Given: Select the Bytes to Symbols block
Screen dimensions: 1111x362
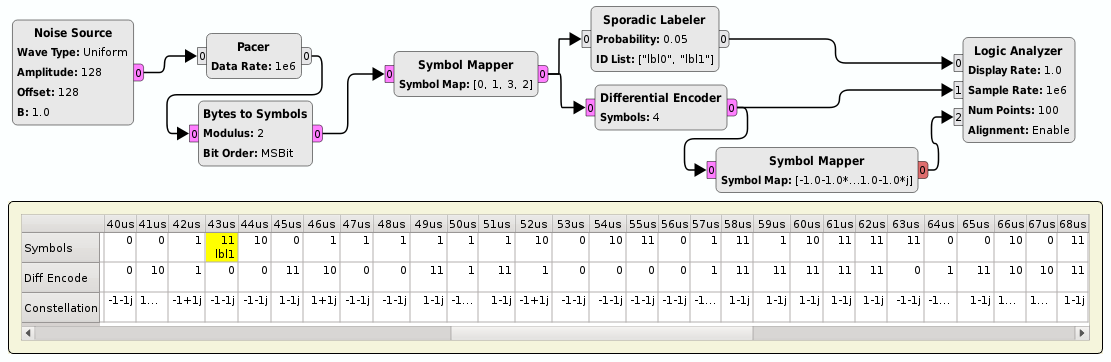Looking at the screenshot, I should 255,133.
